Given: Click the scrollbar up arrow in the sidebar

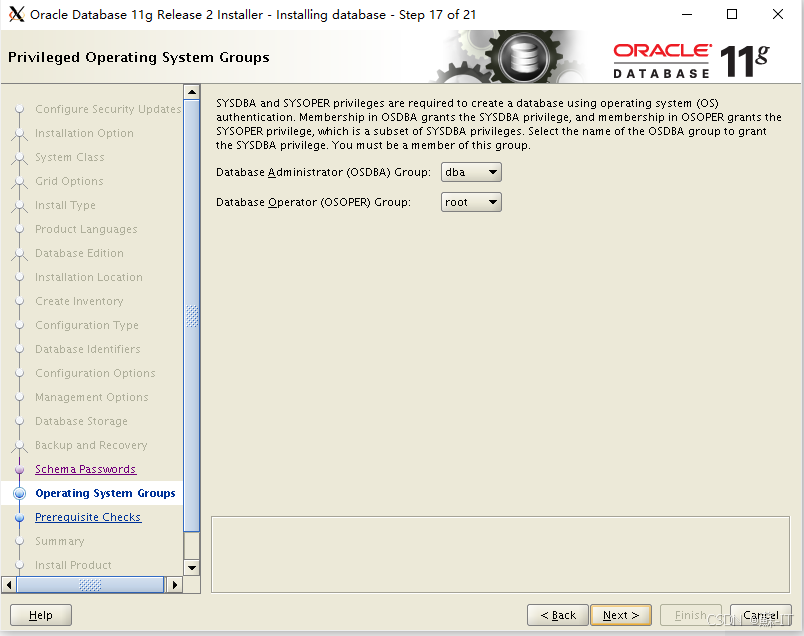Looking at the screenshot, I should [x=193, y=92].
